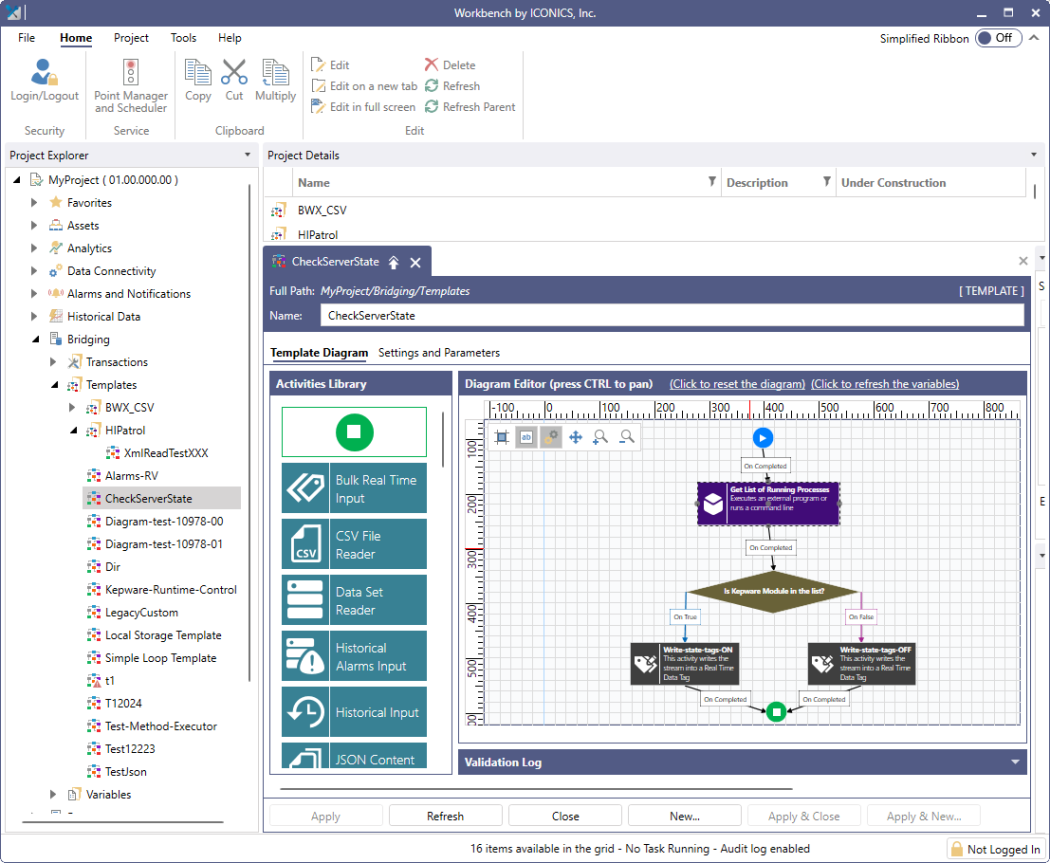Click the Not Logged In status button
This screenshot has width=1050, height=863.
coord(995,849)
